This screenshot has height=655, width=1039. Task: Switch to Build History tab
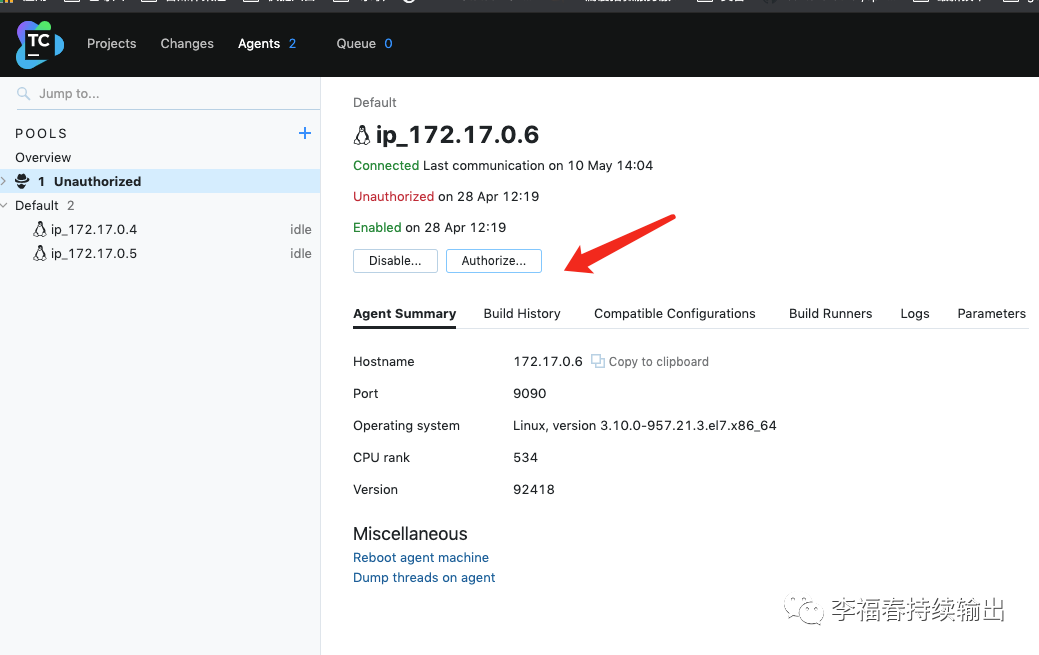coord(522,314)
